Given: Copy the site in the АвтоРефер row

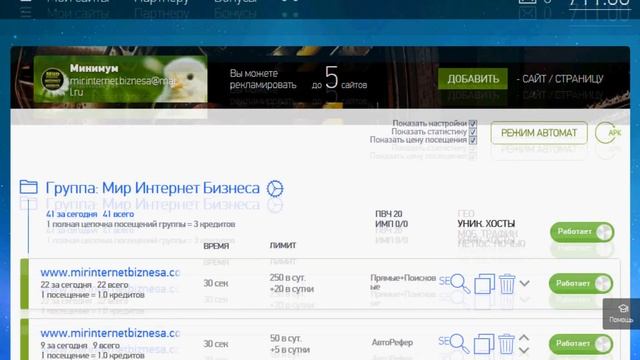Looking at the screenshot, I should coord(484,344).
